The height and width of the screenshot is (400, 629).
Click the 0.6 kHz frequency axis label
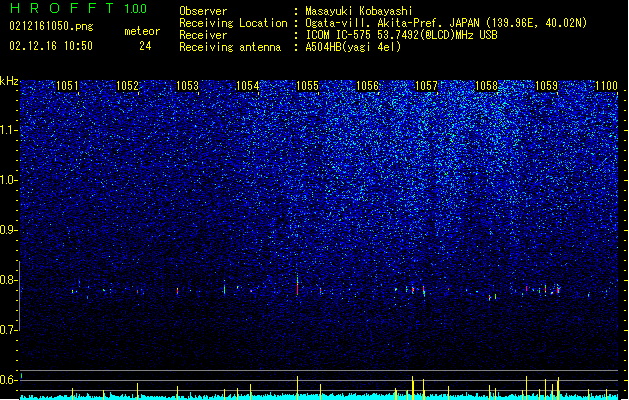tap(8, 380)
